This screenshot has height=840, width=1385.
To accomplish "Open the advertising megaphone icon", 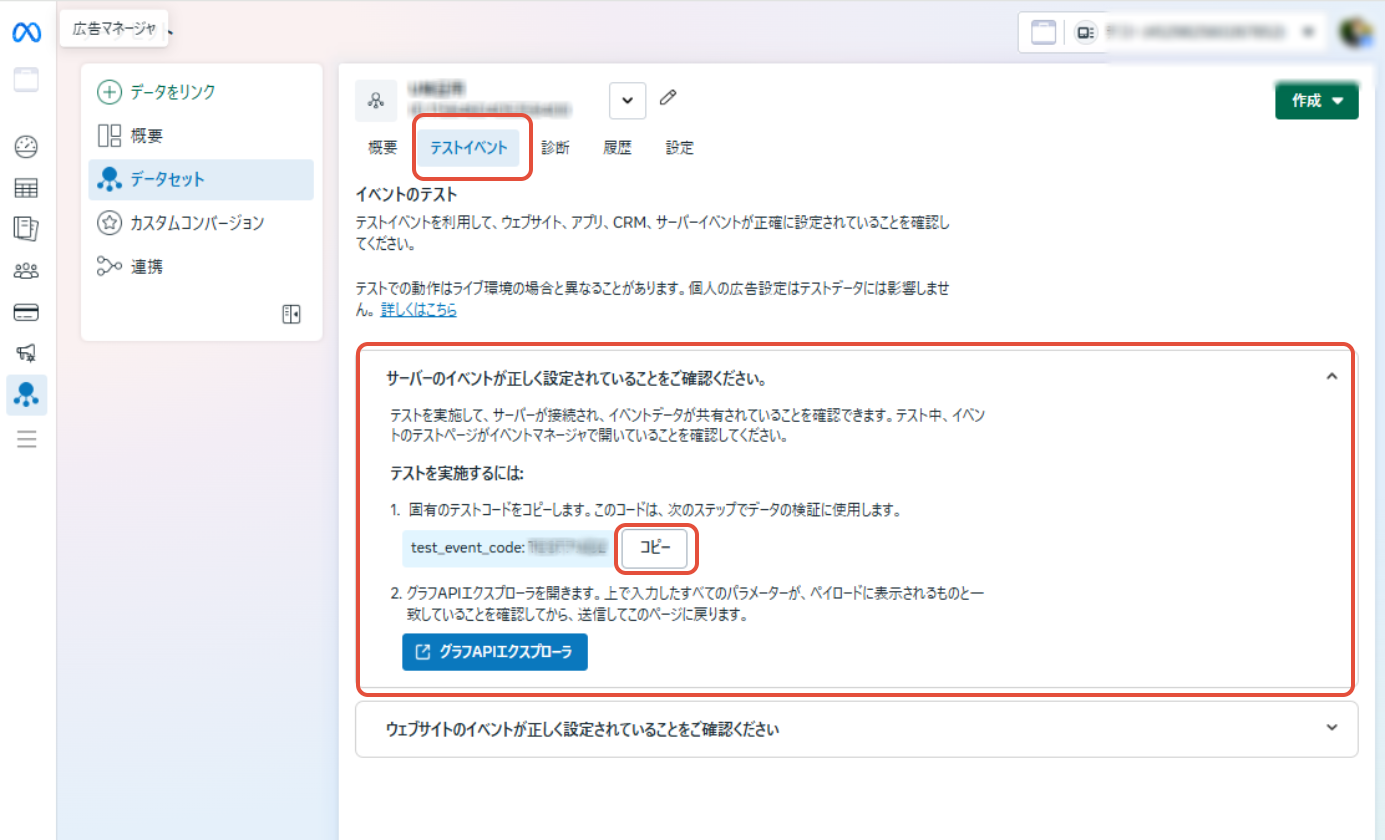I will [x=26, y=353].
